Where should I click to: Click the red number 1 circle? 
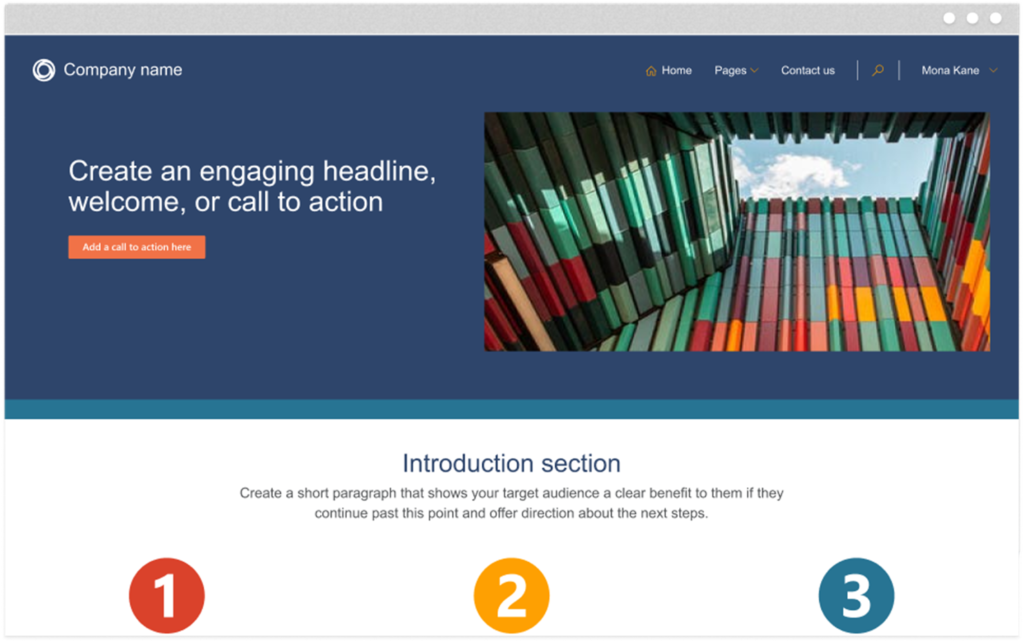[167, 596]
